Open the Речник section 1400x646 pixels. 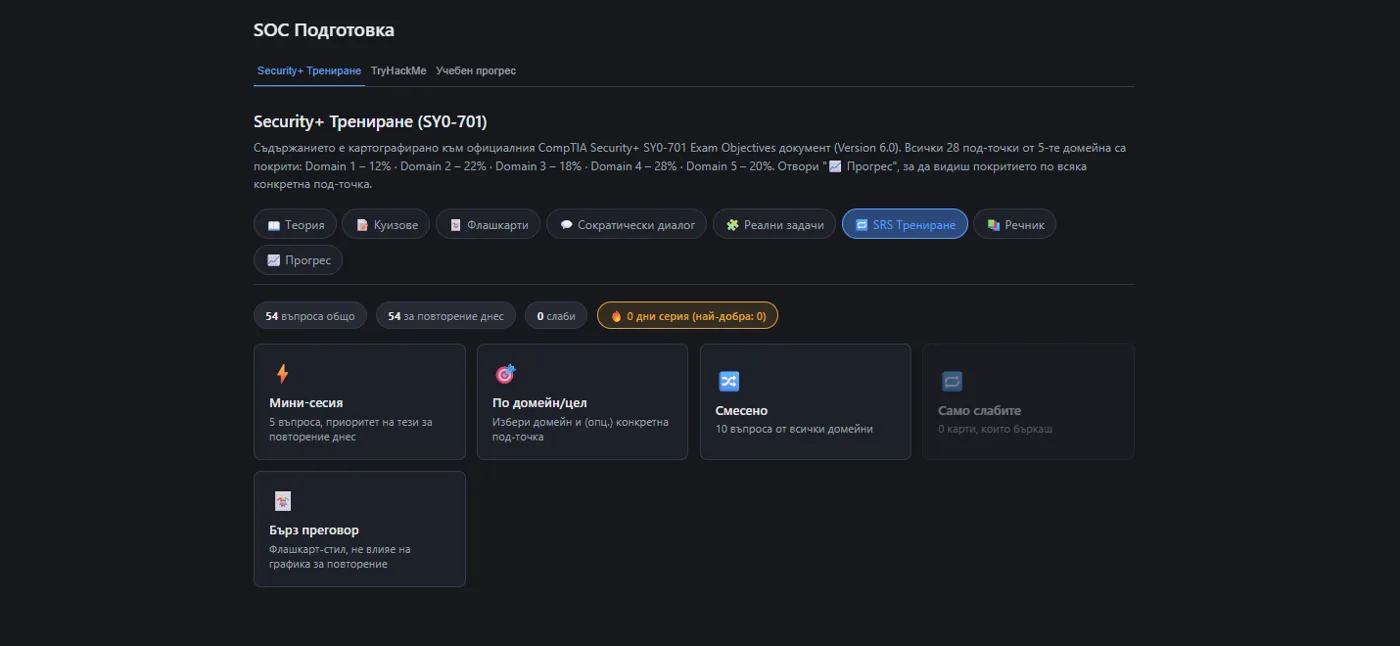click(1014, 225)
